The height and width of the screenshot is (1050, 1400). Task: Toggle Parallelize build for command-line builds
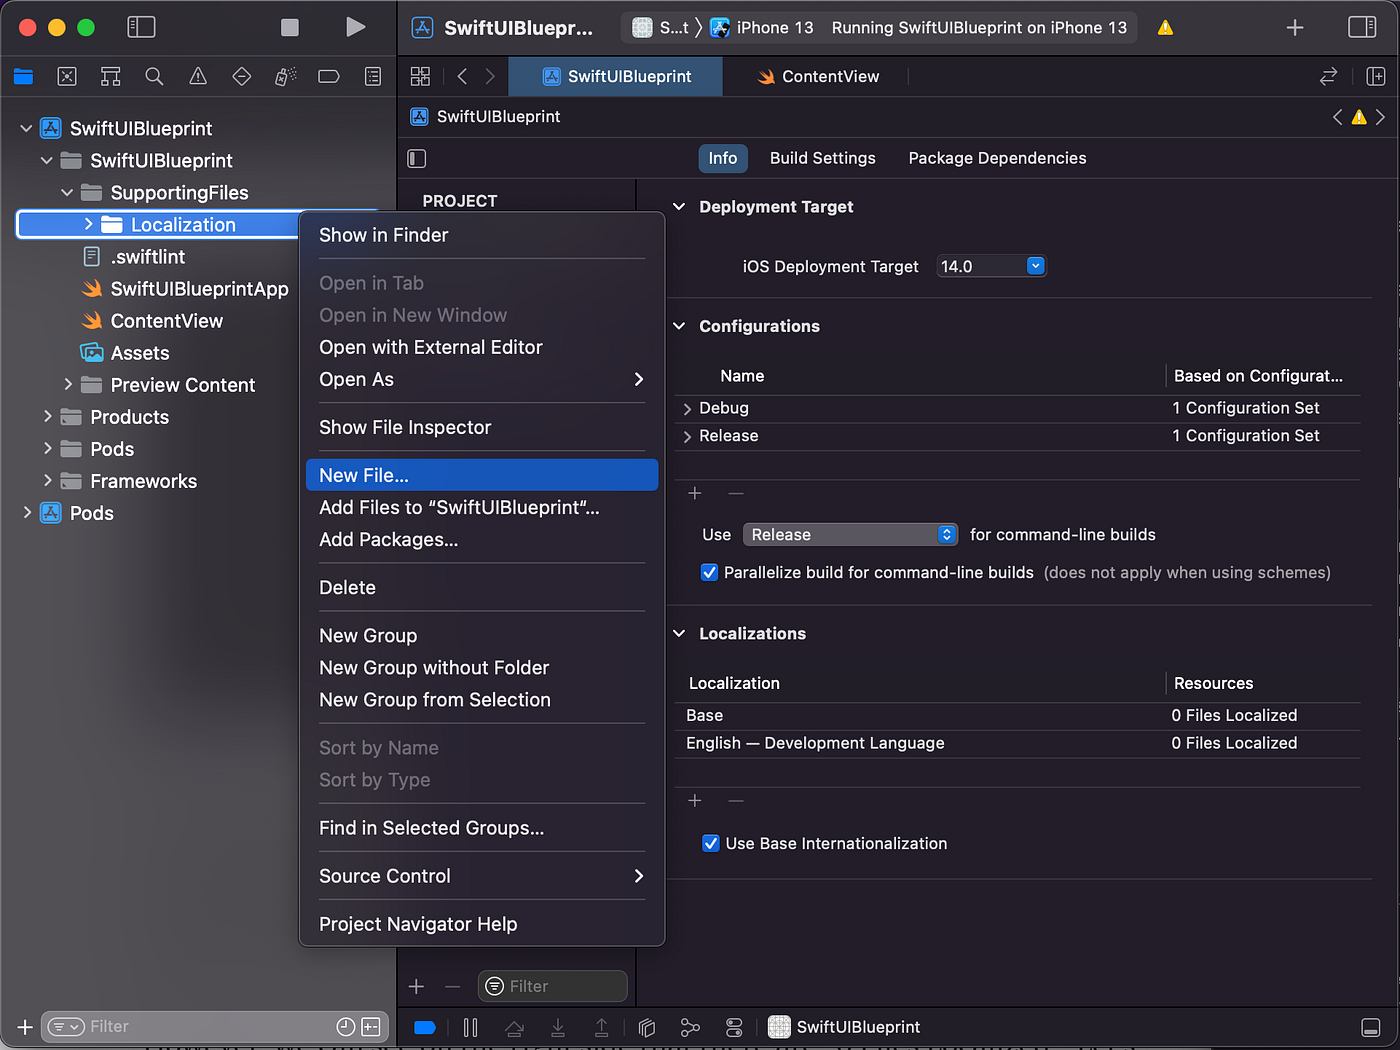pos(710,573)
